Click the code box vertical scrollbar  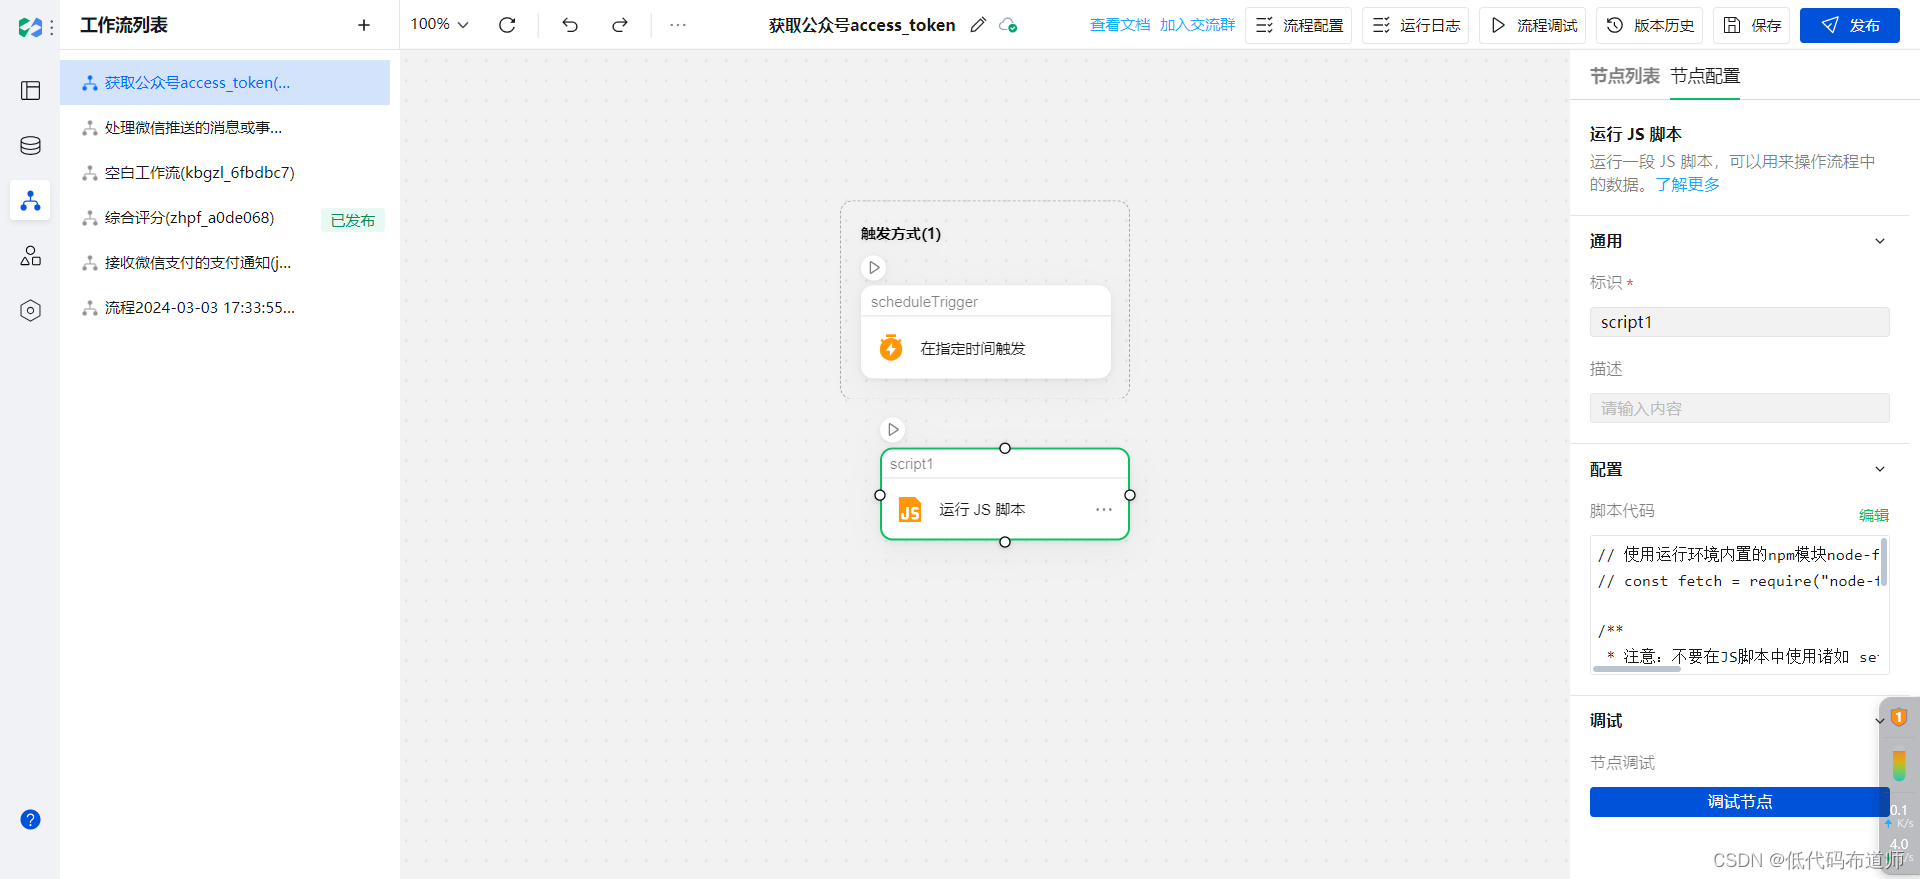[x=1884, y=563]
